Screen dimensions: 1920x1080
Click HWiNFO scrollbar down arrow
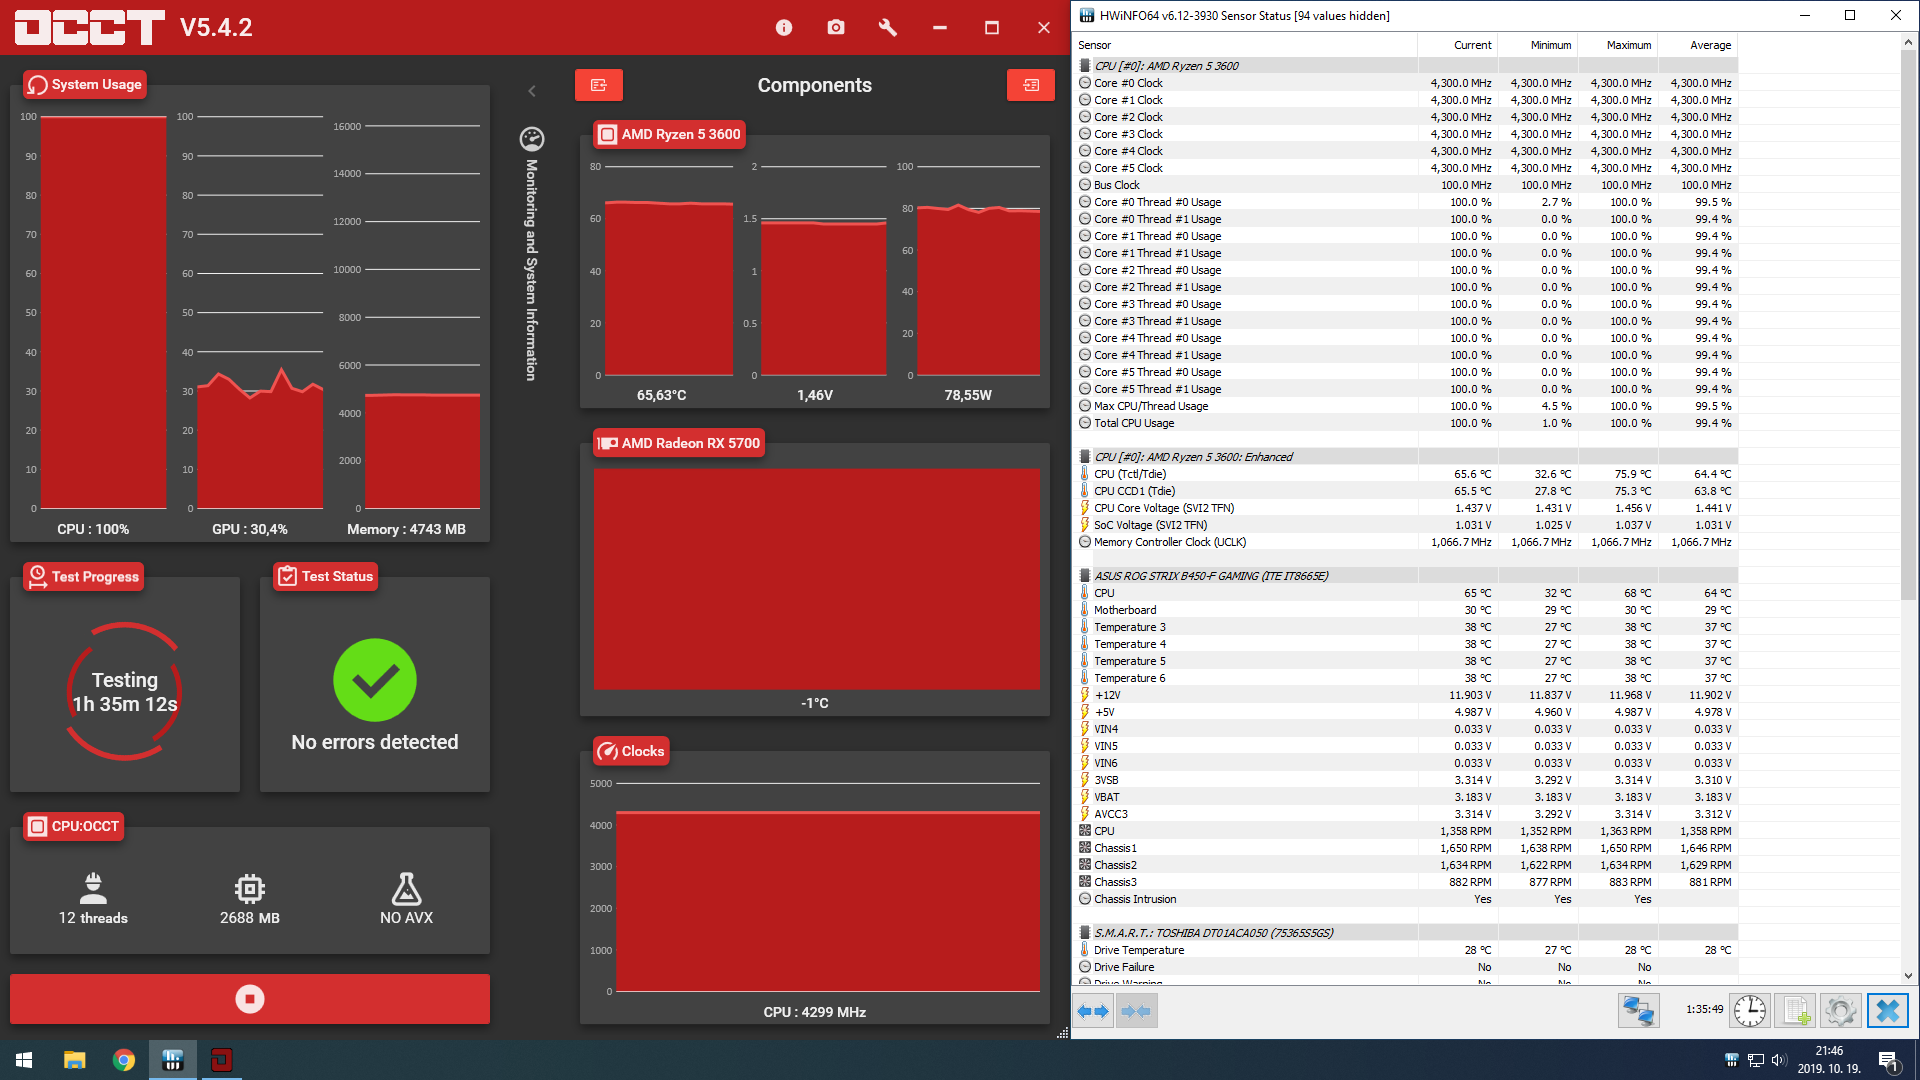pos(1908,976)
